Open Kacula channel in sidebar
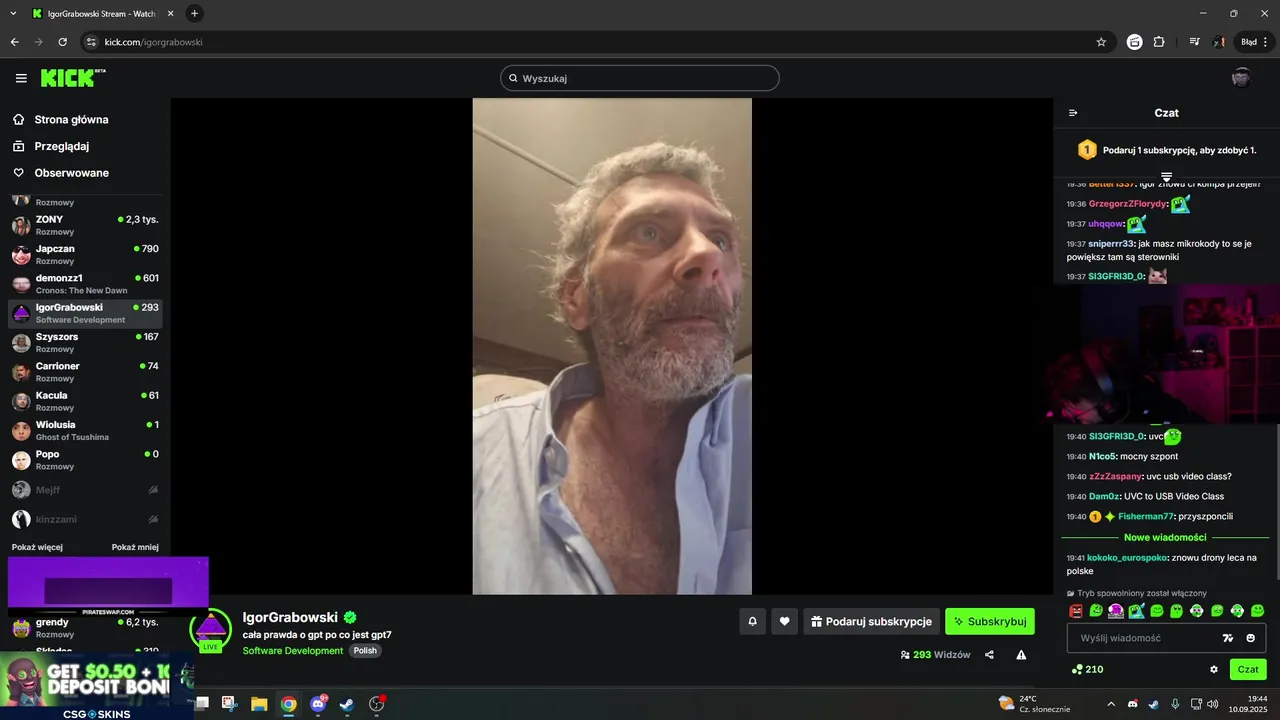 [x=85, y=401]
